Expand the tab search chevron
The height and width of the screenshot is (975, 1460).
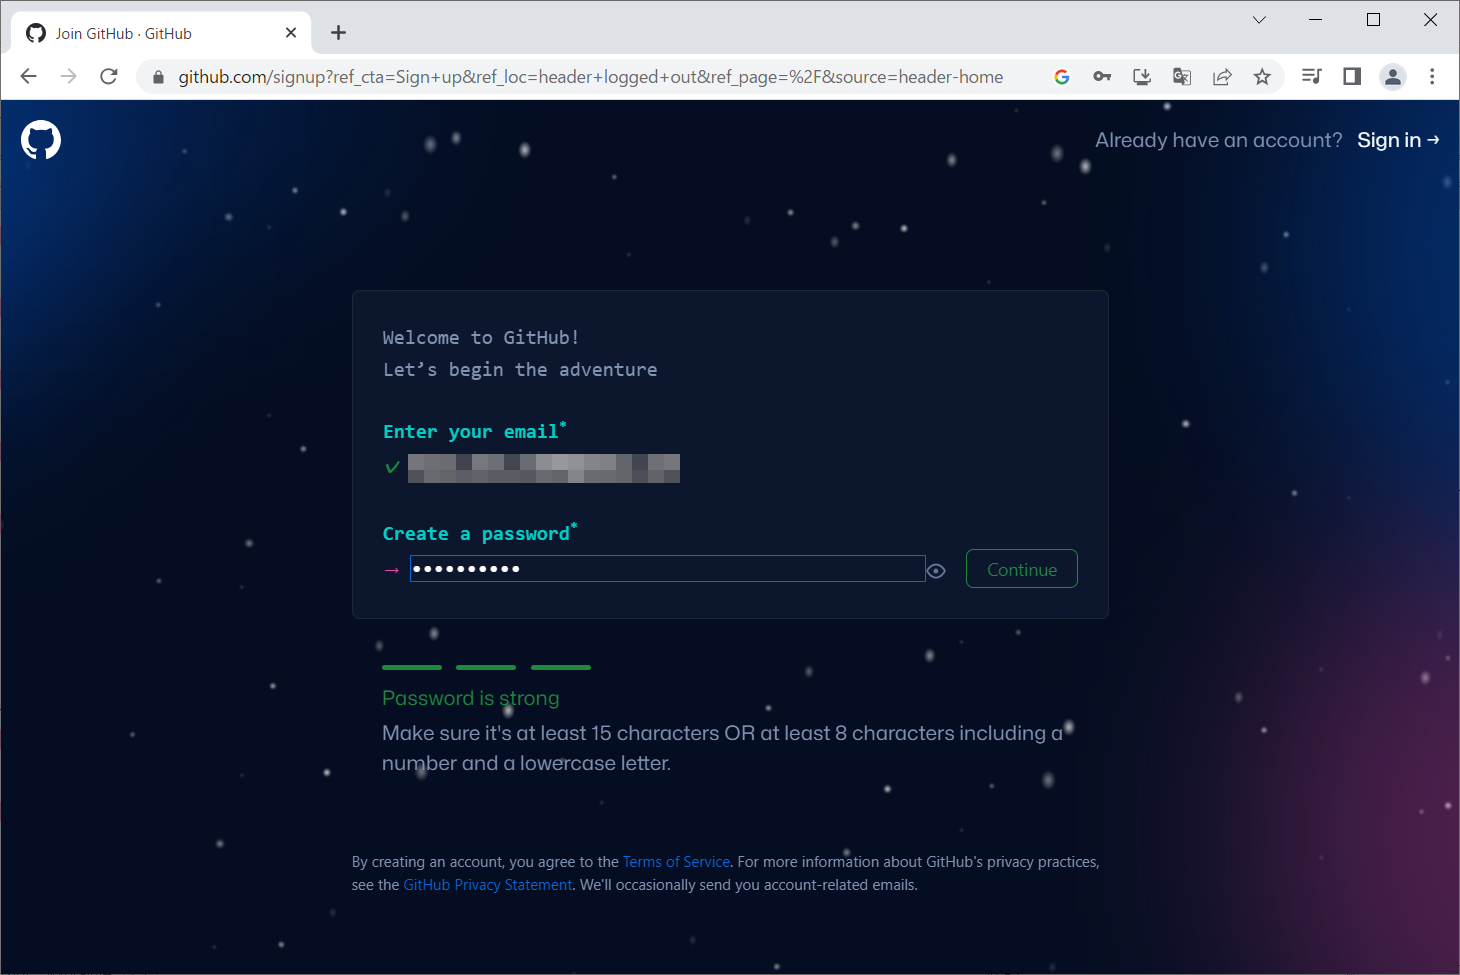pyautogui.click(x=1259, y=20)
